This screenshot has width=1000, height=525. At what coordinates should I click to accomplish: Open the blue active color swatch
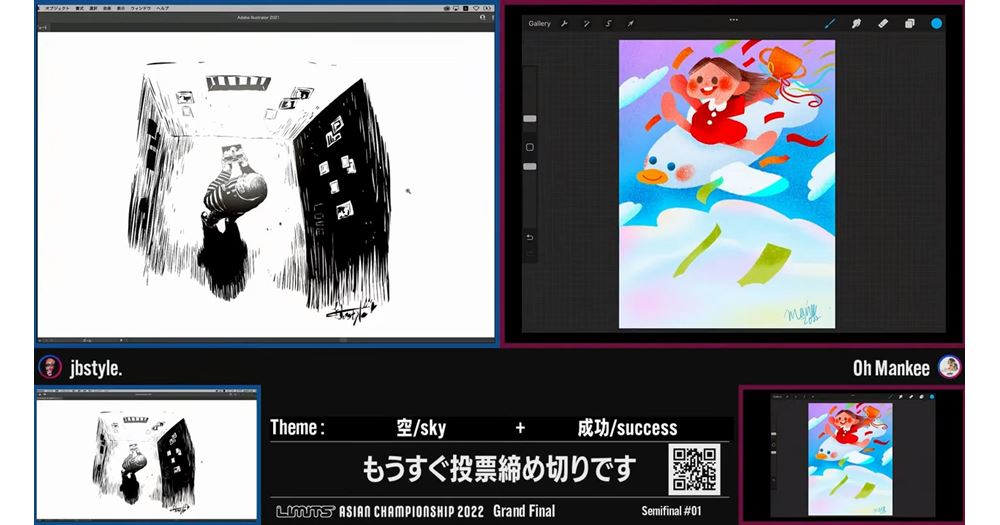937,23
